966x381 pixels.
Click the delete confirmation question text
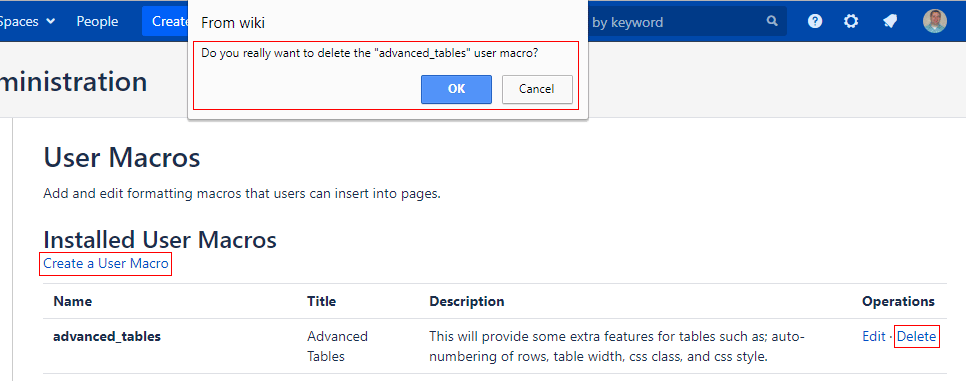pyautogui.click(x=370, y=54)
